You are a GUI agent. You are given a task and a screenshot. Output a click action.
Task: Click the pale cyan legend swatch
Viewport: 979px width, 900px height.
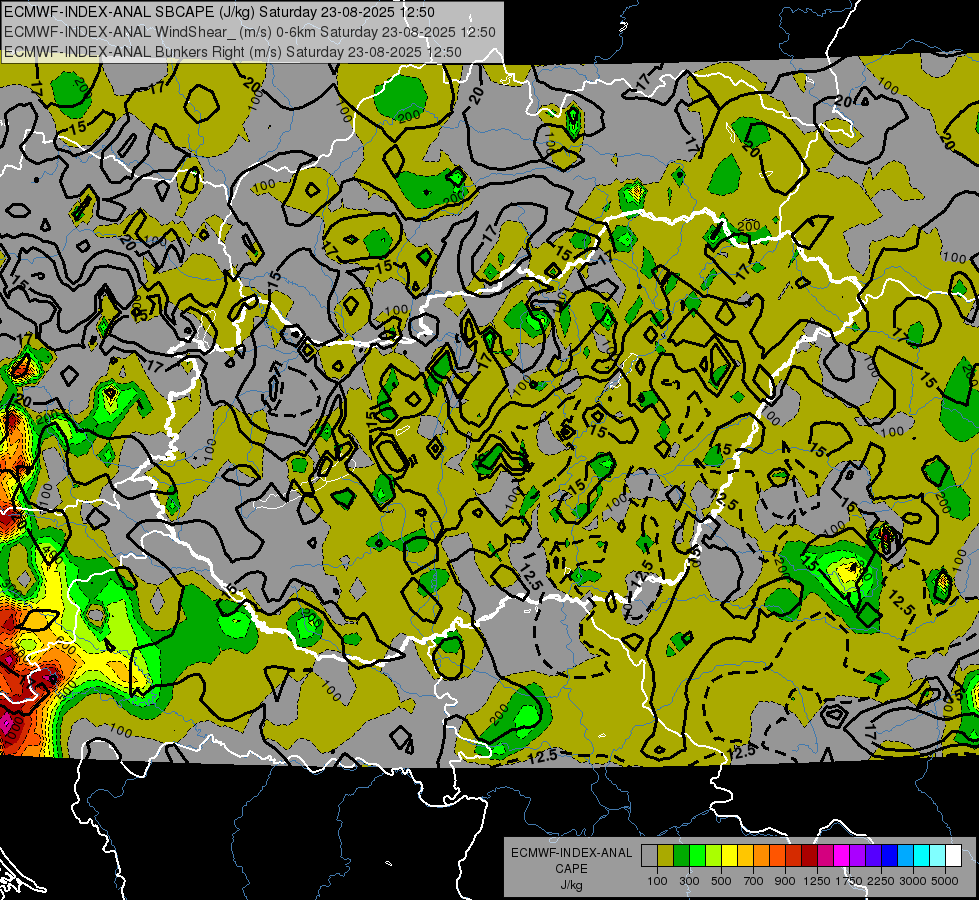point(938,856)
